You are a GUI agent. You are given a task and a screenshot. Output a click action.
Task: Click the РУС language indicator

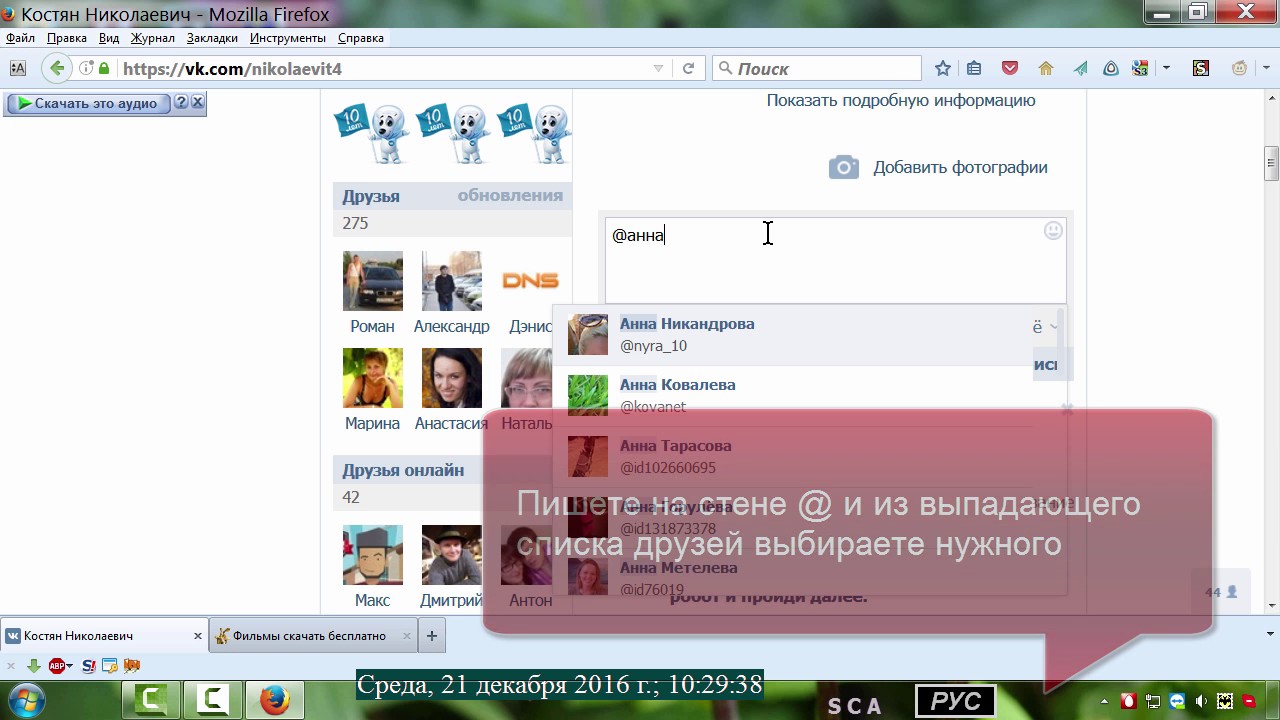point(956,701)
